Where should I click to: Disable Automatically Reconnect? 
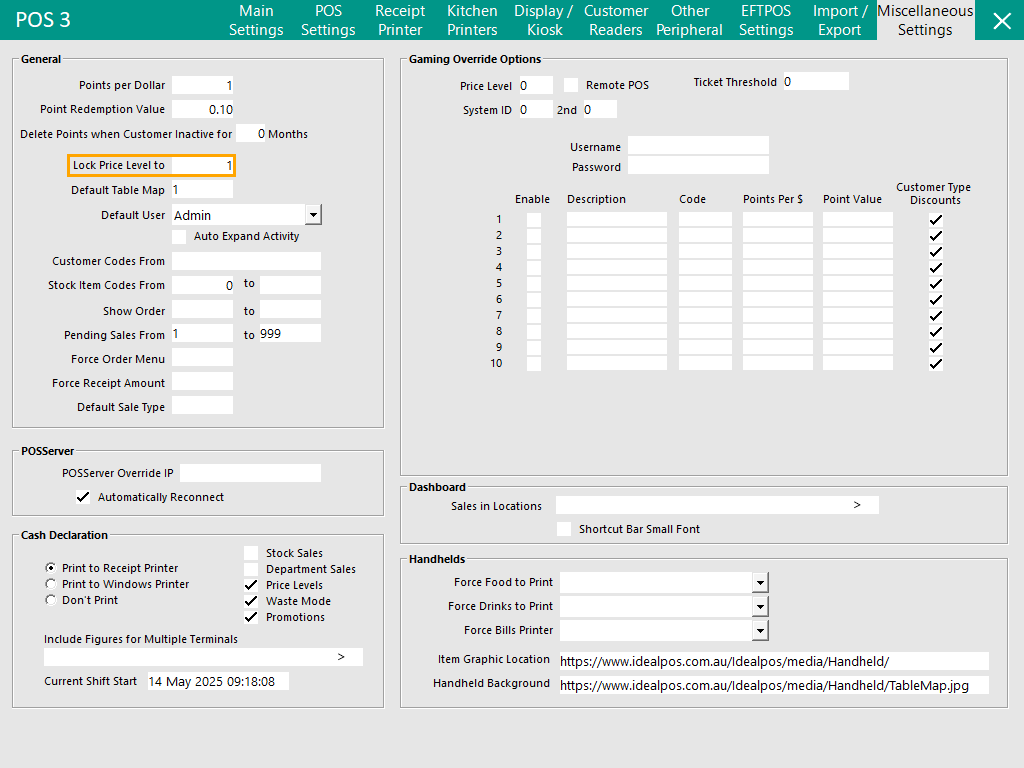83,497
